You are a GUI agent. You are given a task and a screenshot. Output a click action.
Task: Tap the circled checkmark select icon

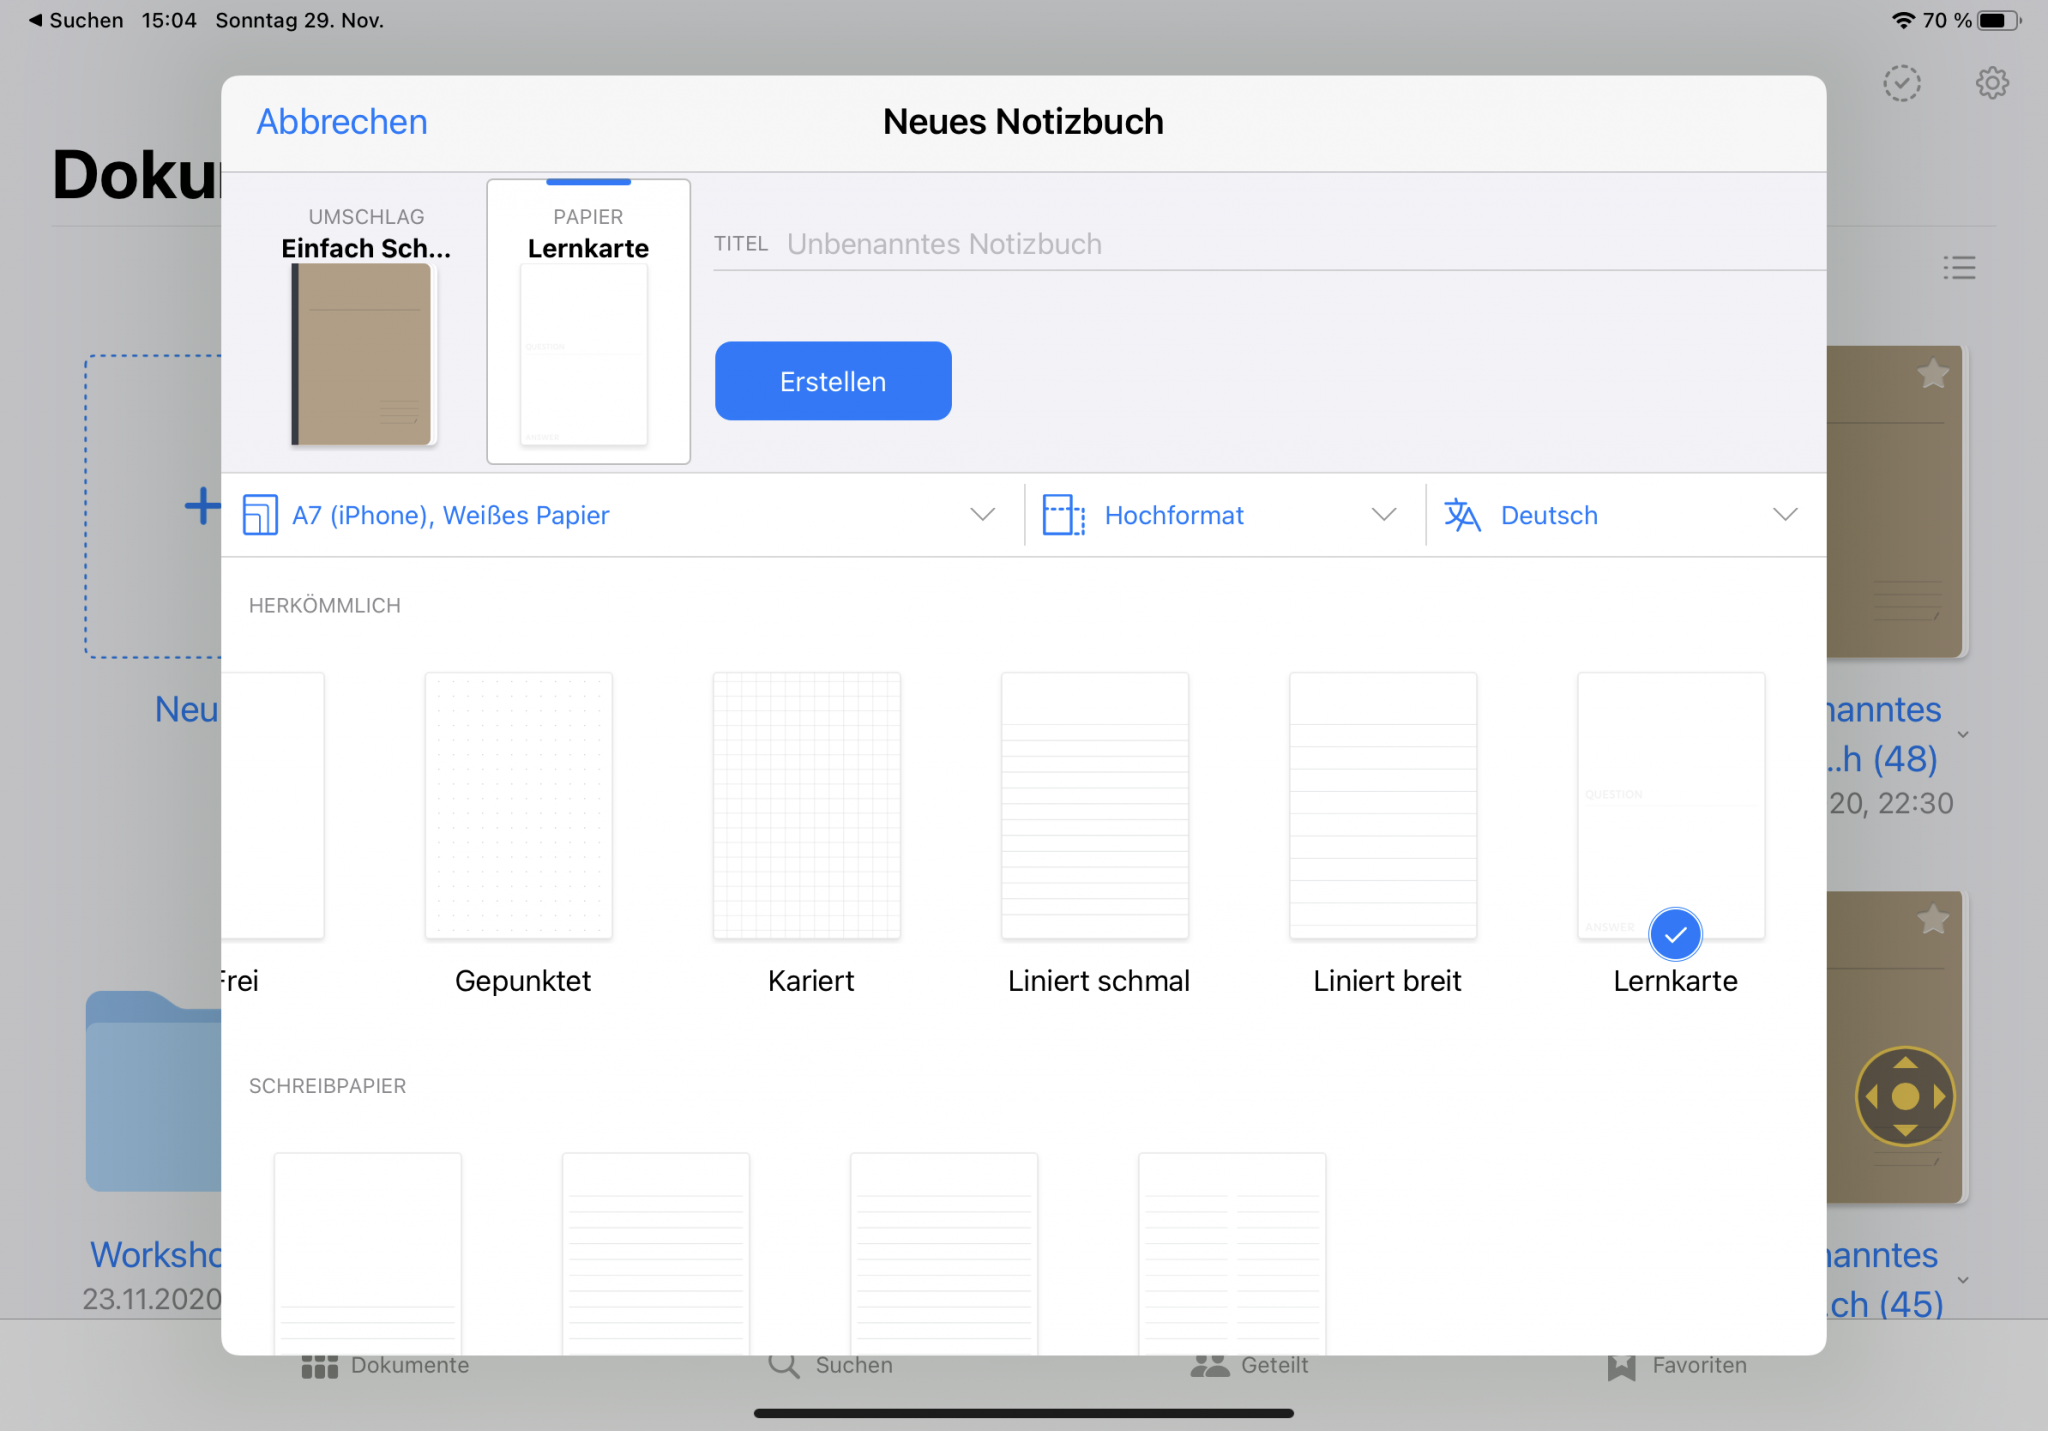coord(1901,83)
